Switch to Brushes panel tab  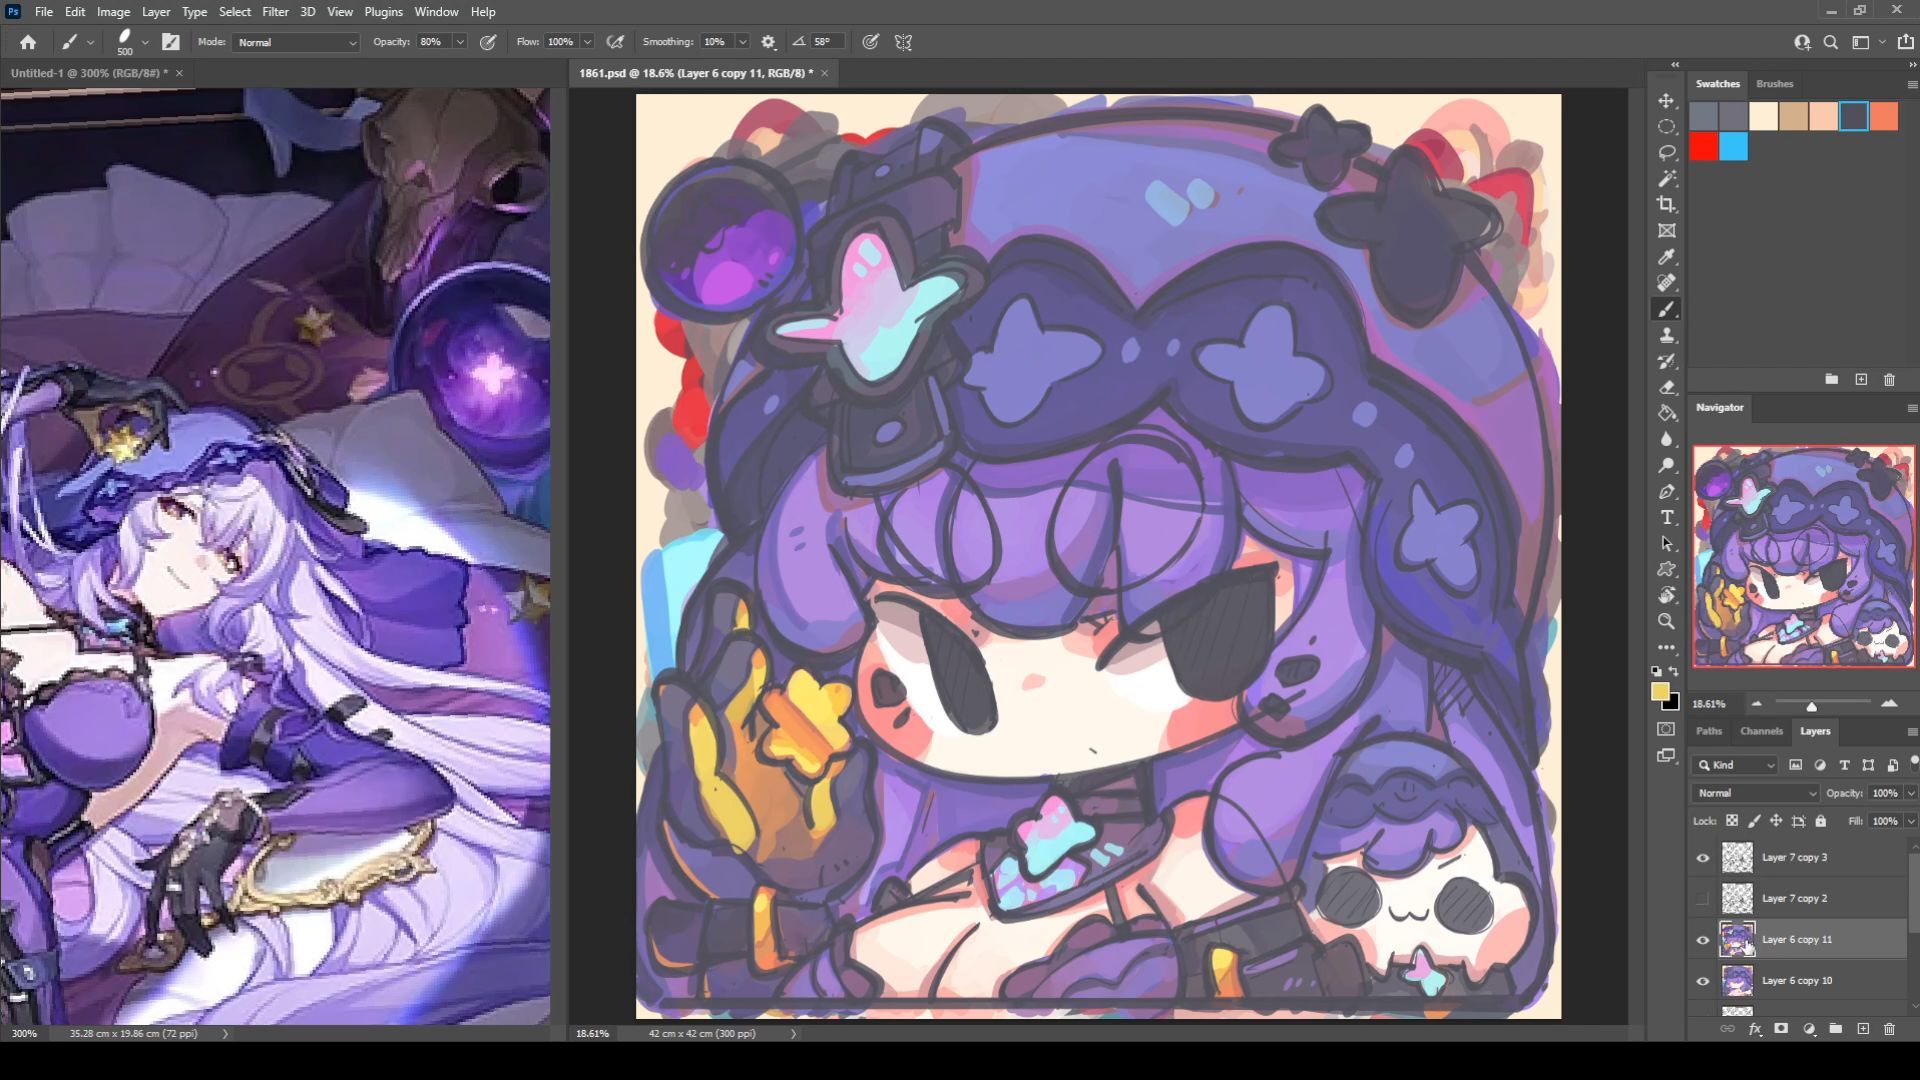pyautogui.click(x=1774, y=84)
